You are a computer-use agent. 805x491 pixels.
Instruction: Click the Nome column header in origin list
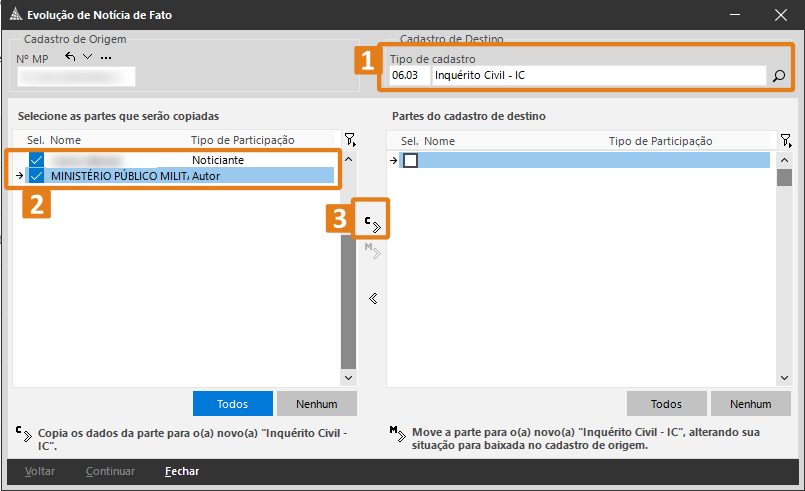65,140
